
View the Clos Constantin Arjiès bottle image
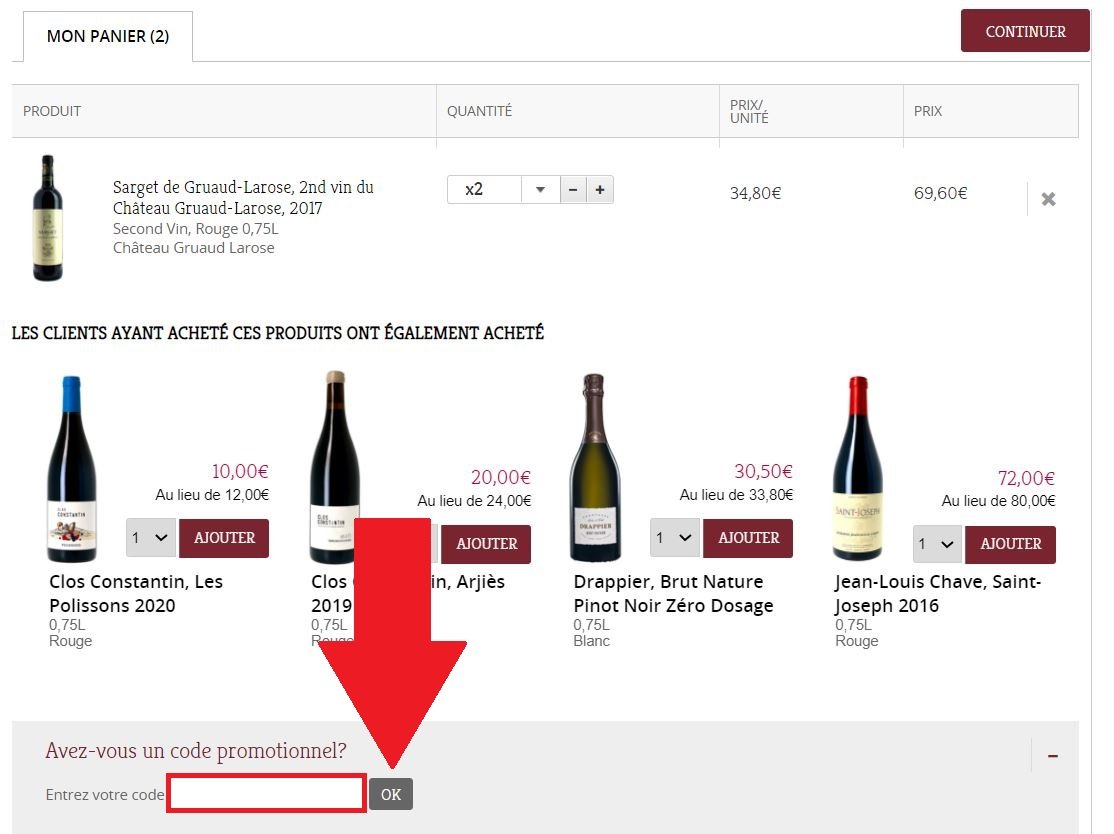334,467
